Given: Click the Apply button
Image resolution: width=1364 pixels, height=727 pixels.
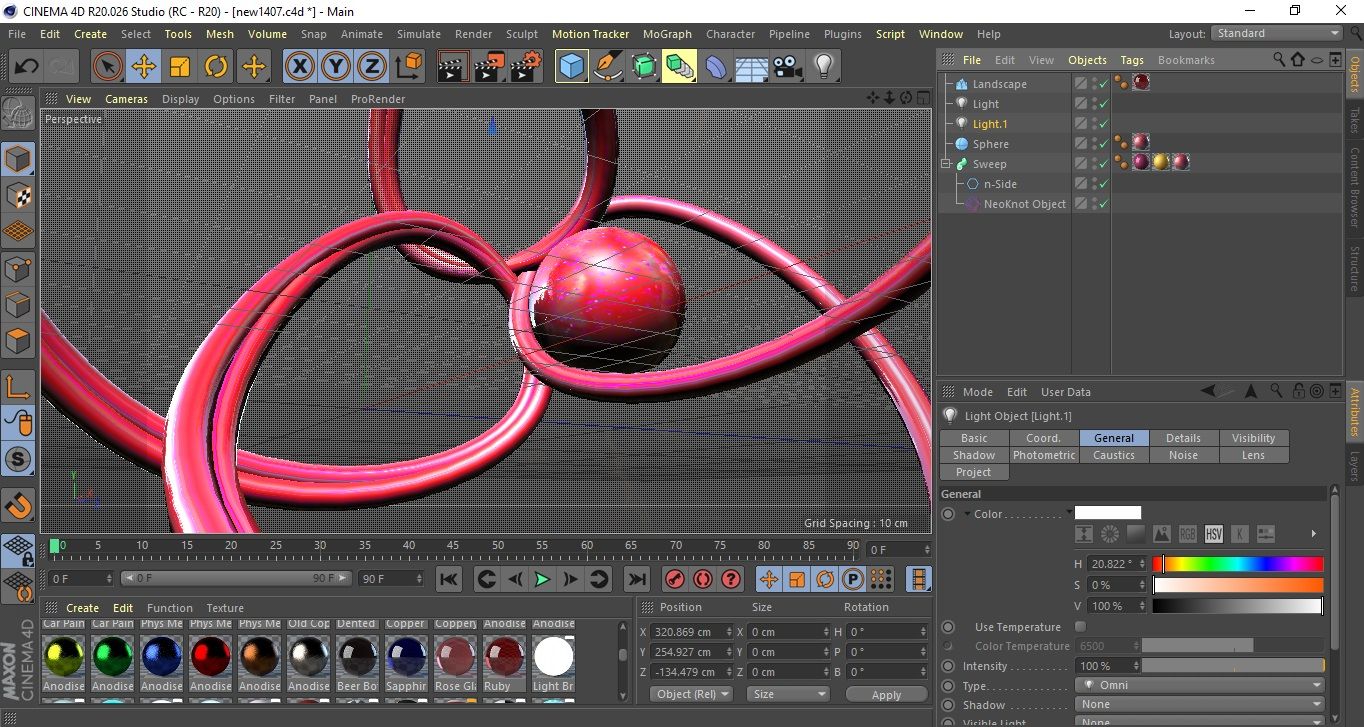Looking at the screenshot, I should 886,694.
